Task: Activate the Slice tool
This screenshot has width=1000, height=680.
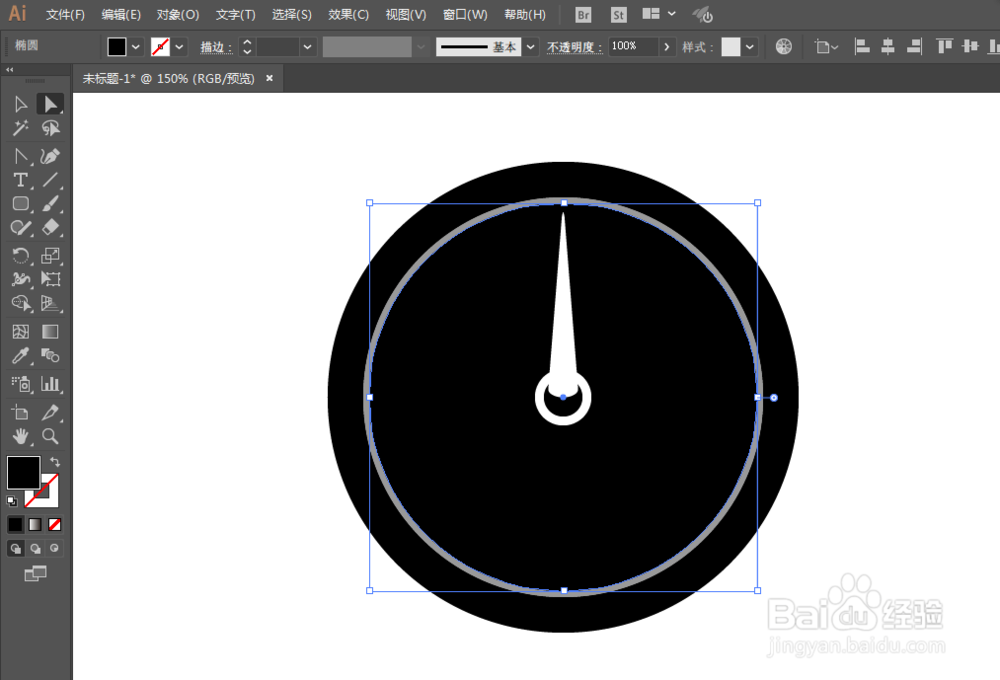Action: point(50,412)
